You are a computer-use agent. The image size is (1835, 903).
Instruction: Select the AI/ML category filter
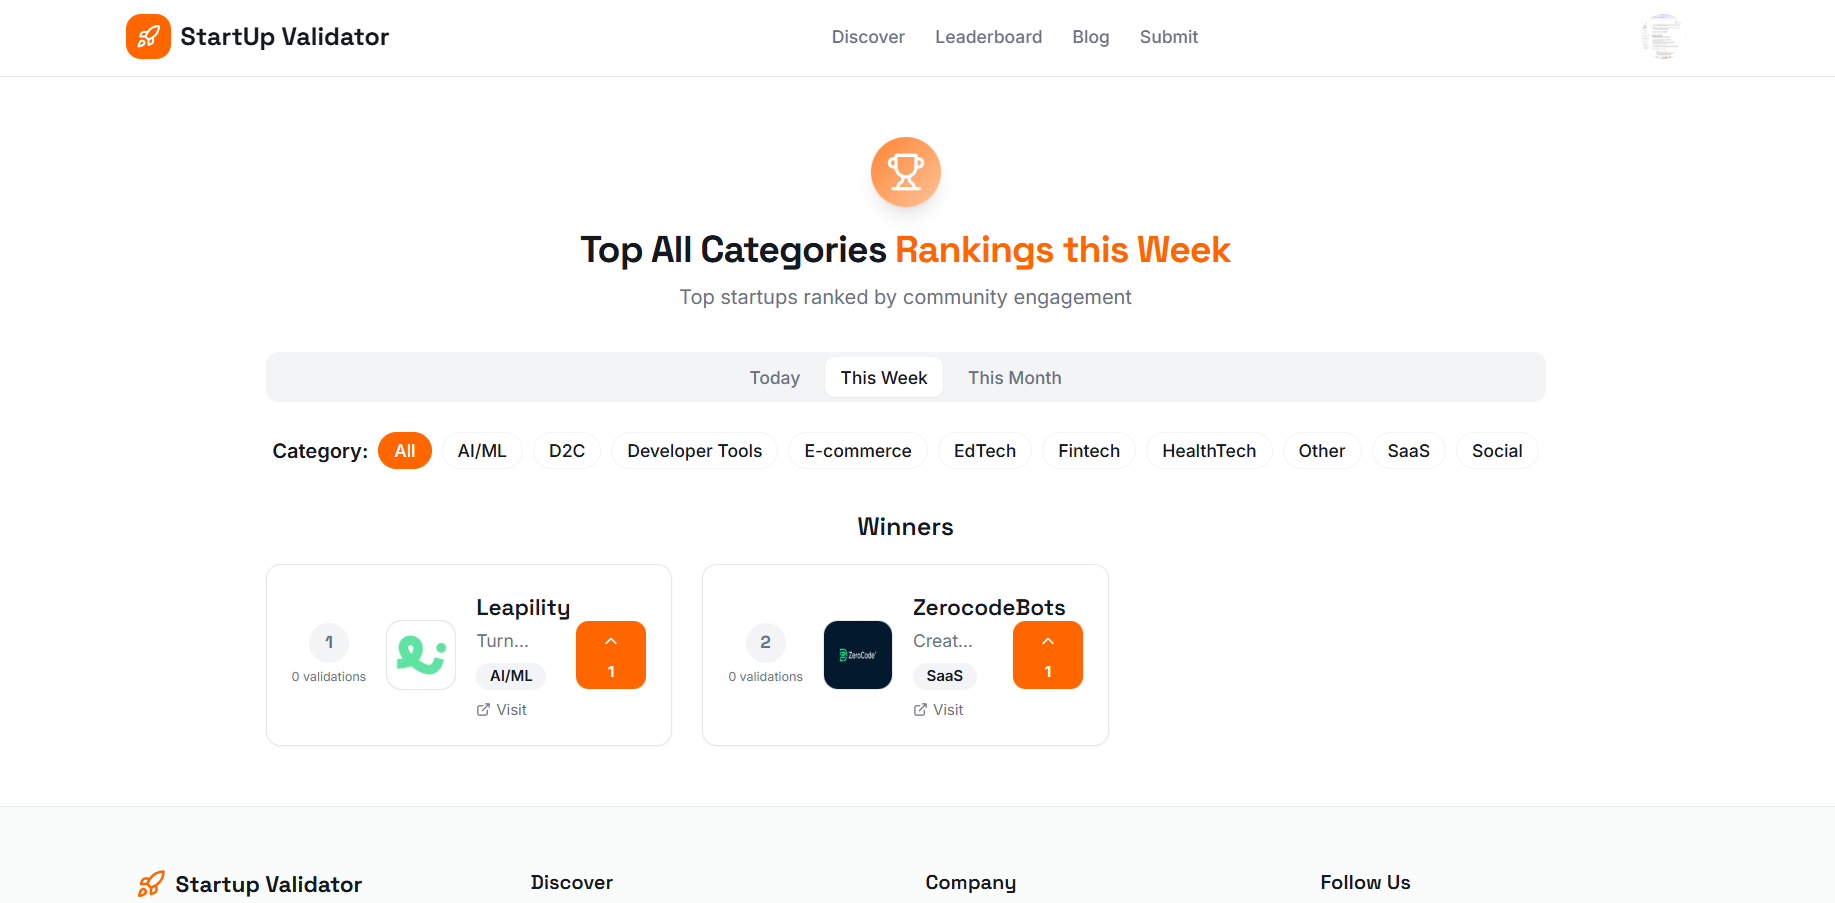pos(482,450)
